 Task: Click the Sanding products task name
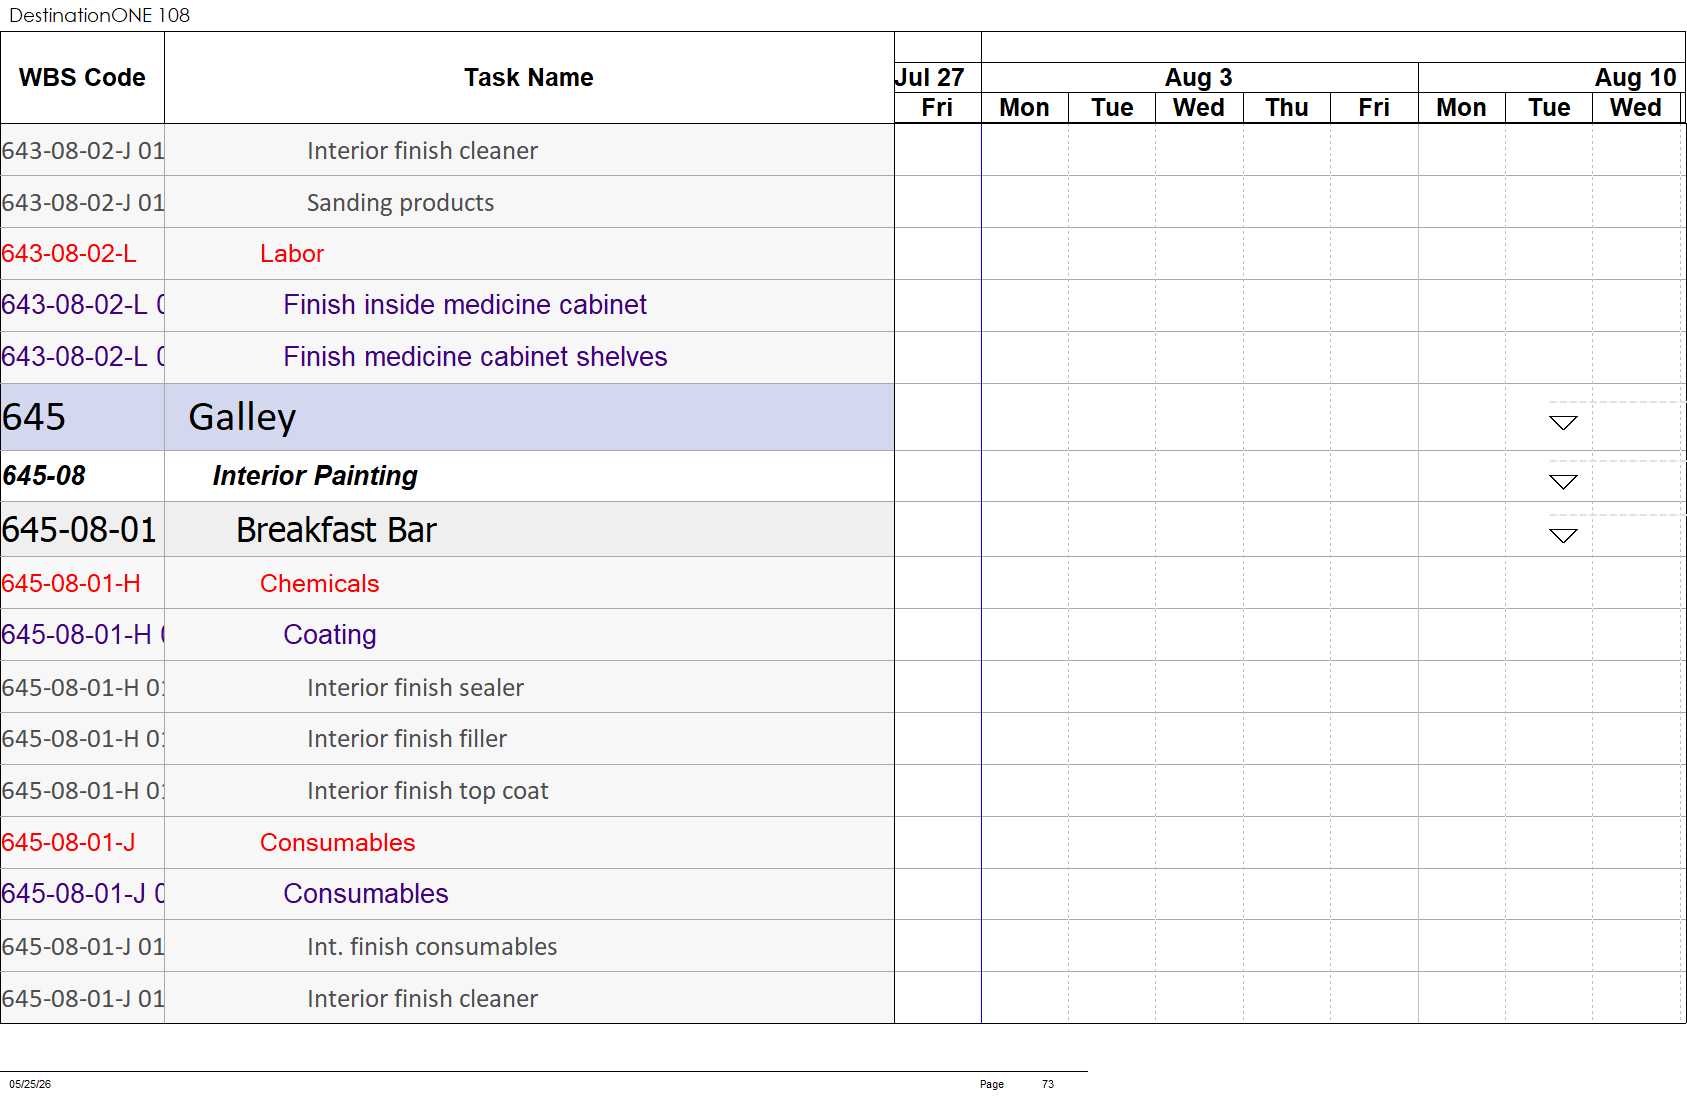click(x=400, y=203)
